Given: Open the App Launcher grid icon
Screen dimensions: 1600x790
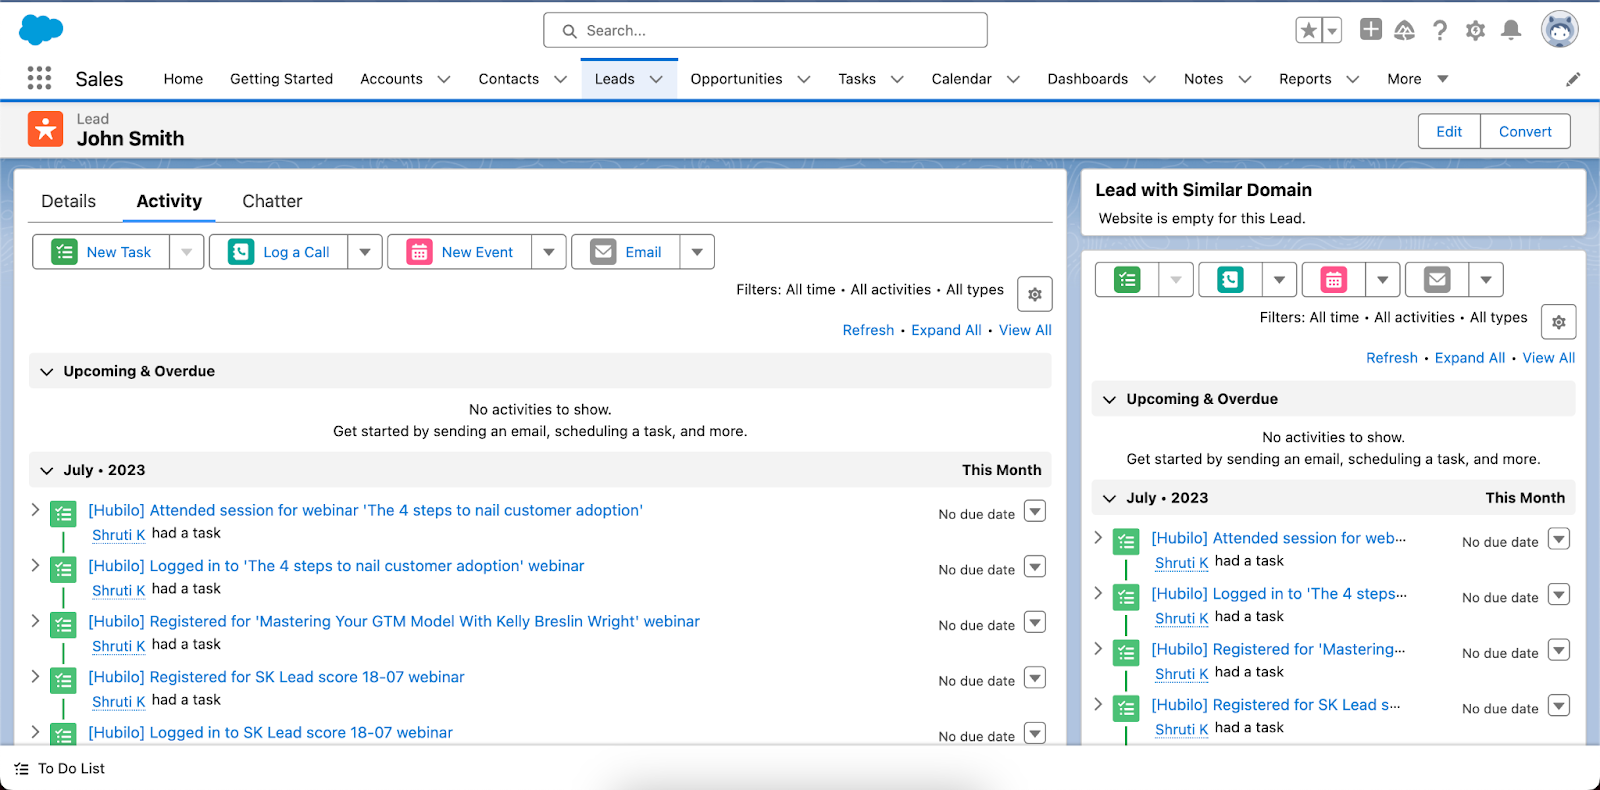Looking at the screenshot, I should (x=39, y=78).
